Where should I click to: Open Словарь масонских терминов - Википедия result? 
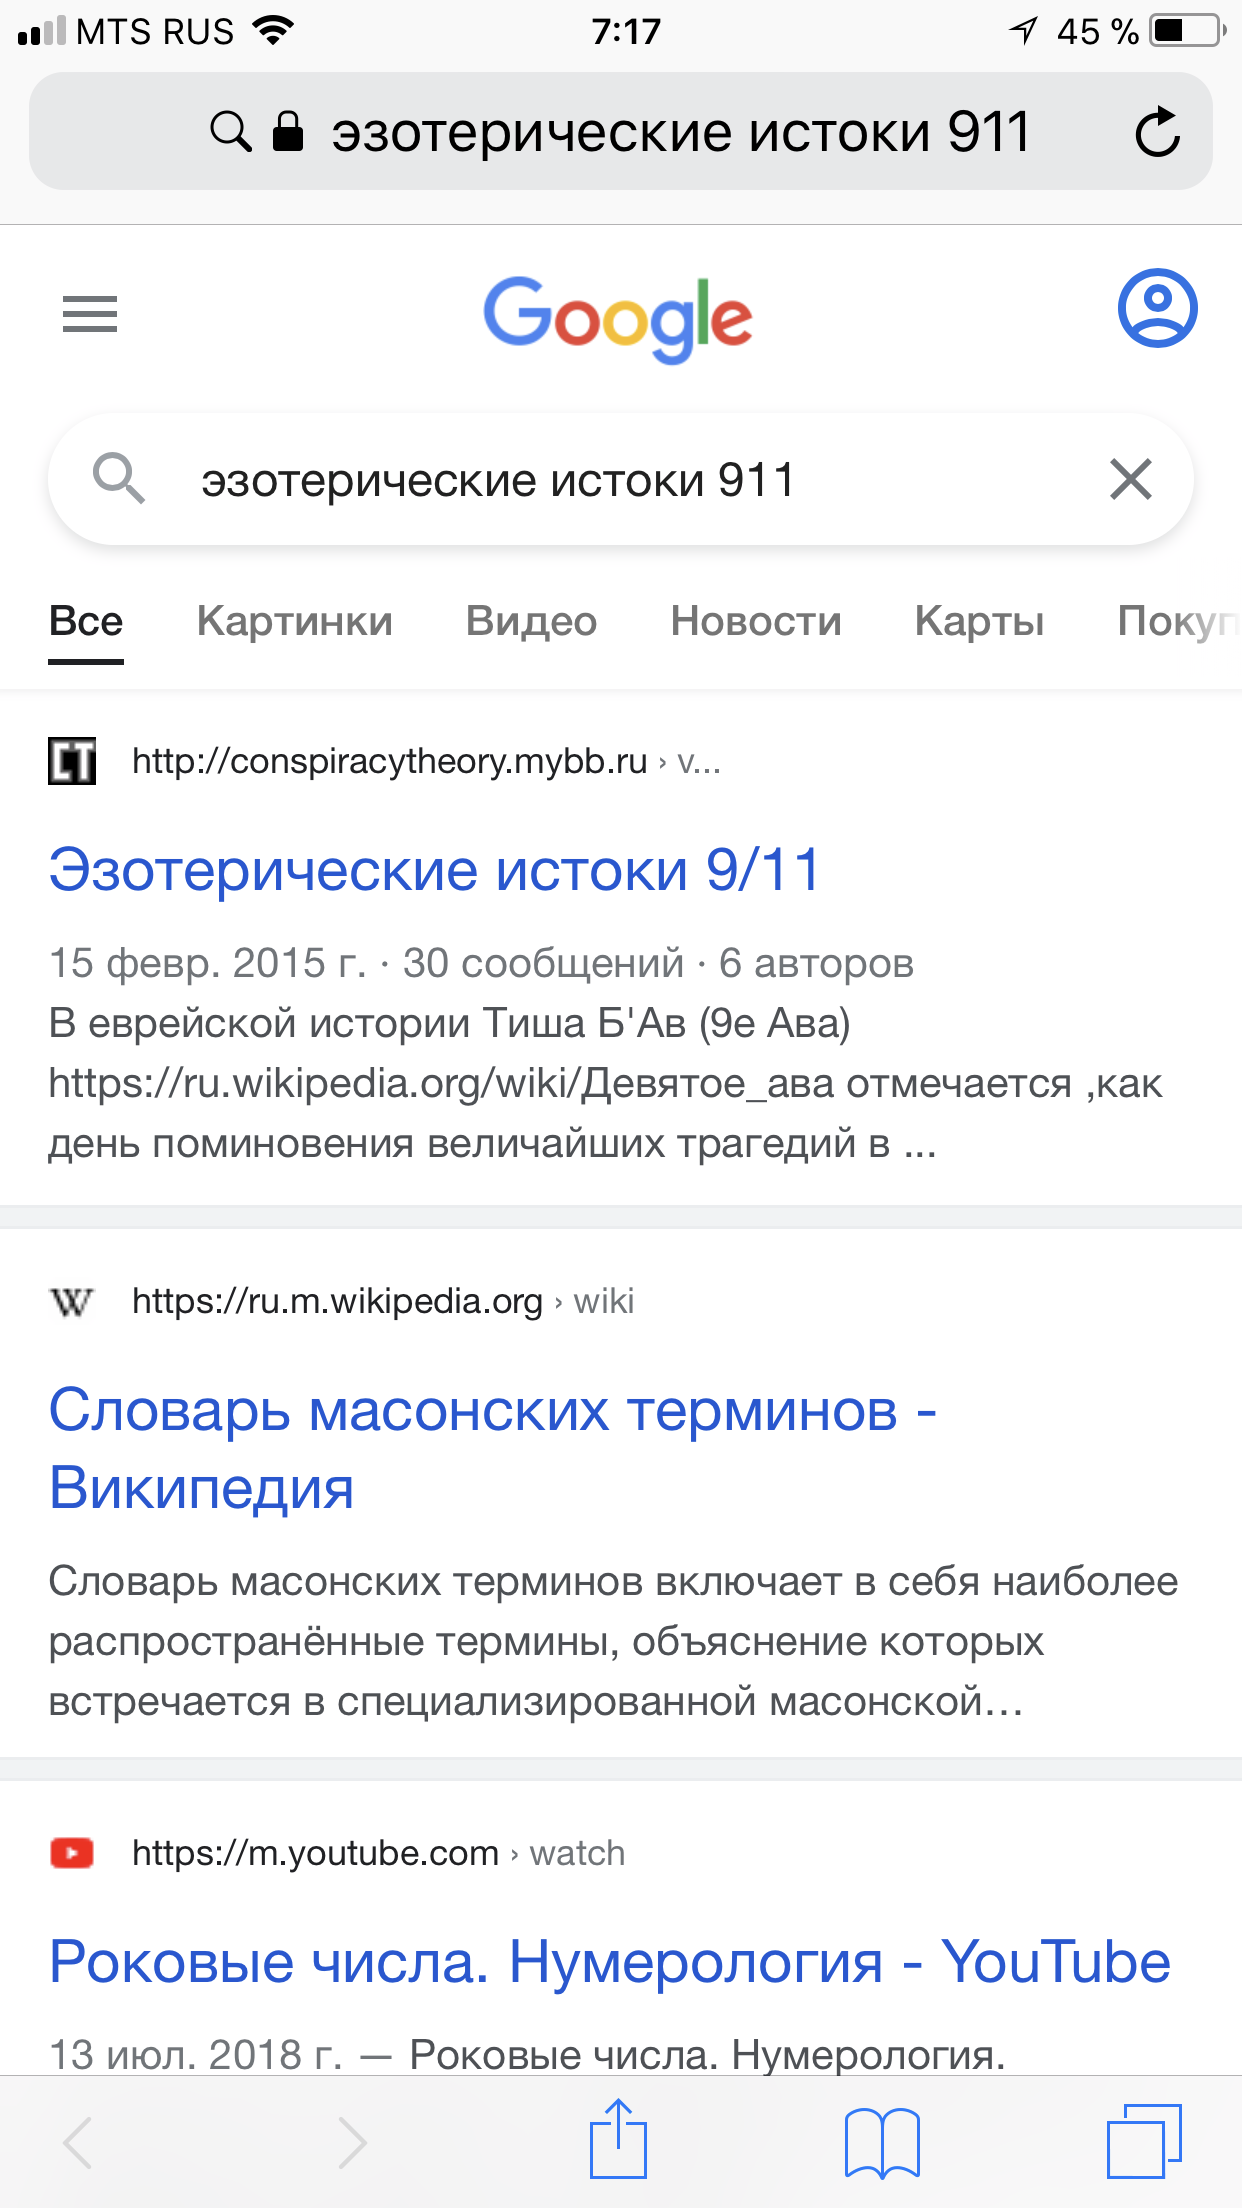point(493,1449)
